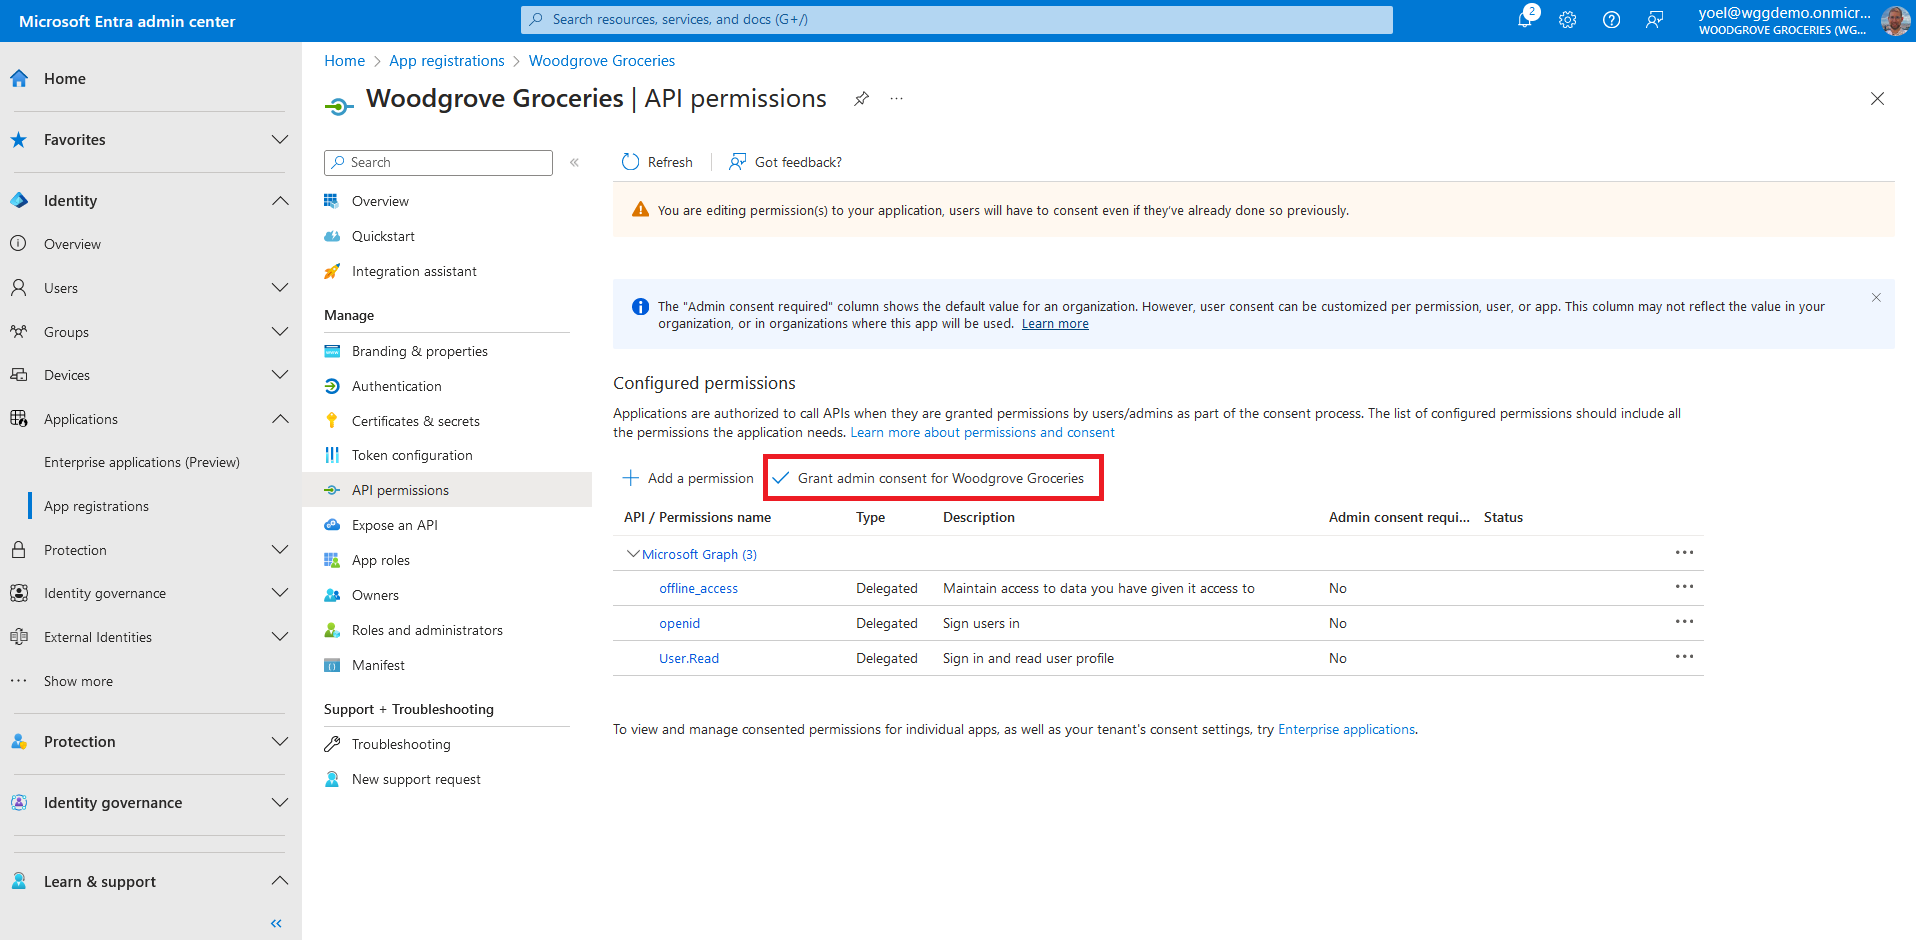Open more options for User.Read permission

coord(1684,657)
